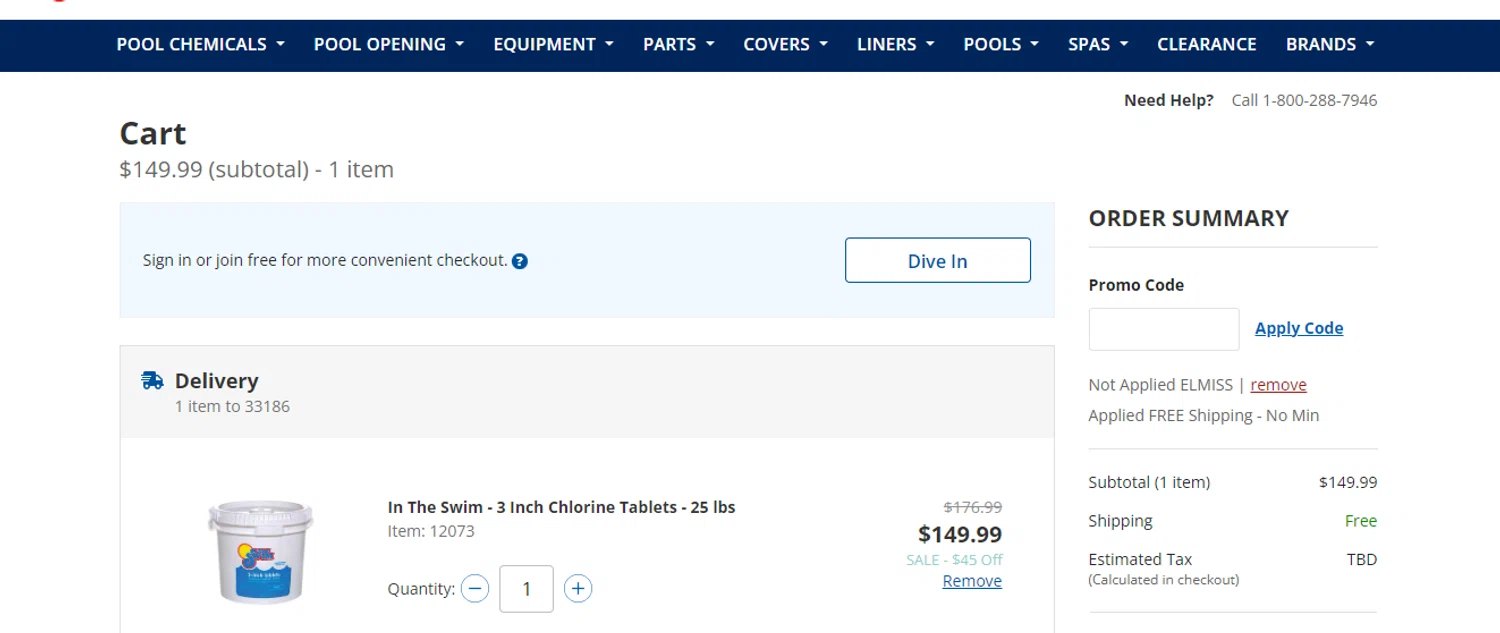Viewport: 1500px width, 633px height.
Task: Increase quantity with the plus icon
Action: coord(577,589)
